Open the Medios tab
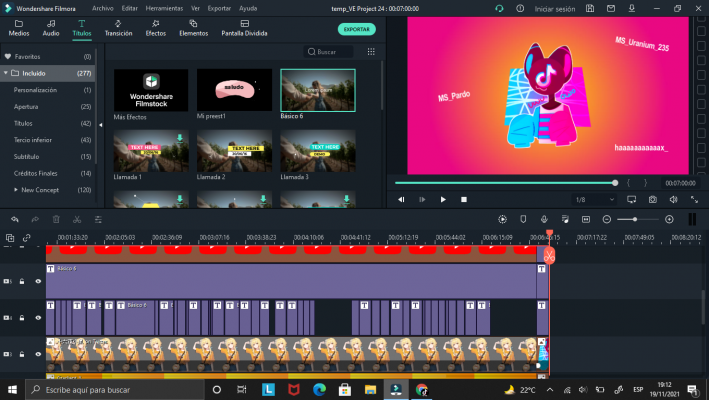Viewport: 709px width, 400px height. pyautogui.click(x=19, y=28)
